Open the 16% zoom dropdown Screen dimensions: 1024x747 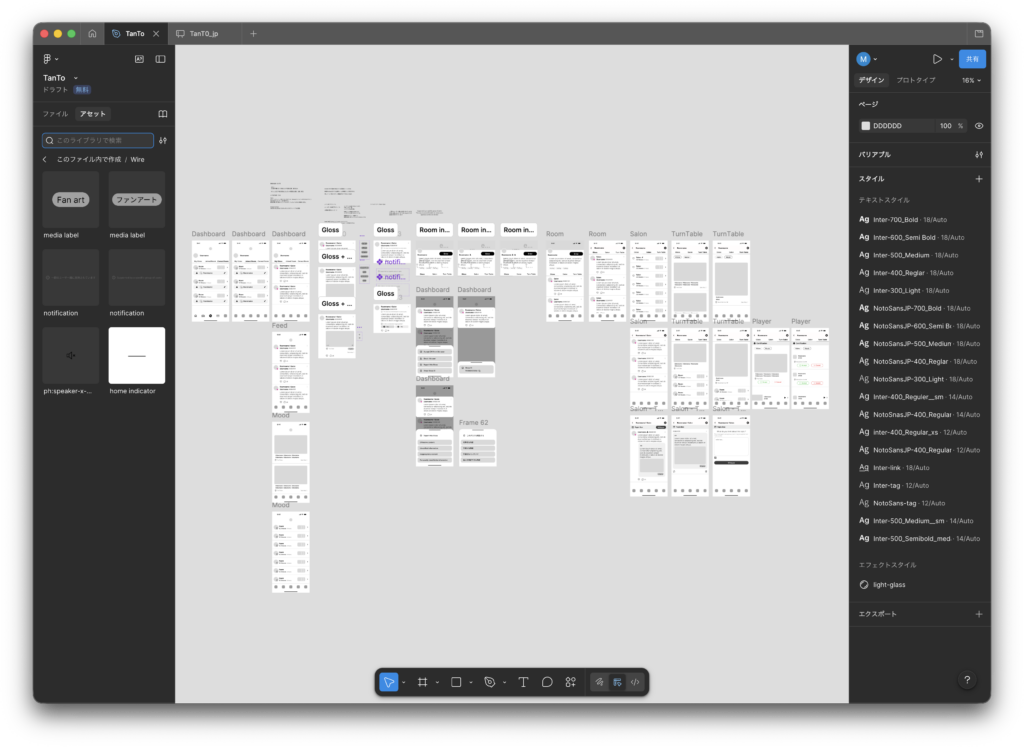[x=970, y=80]
